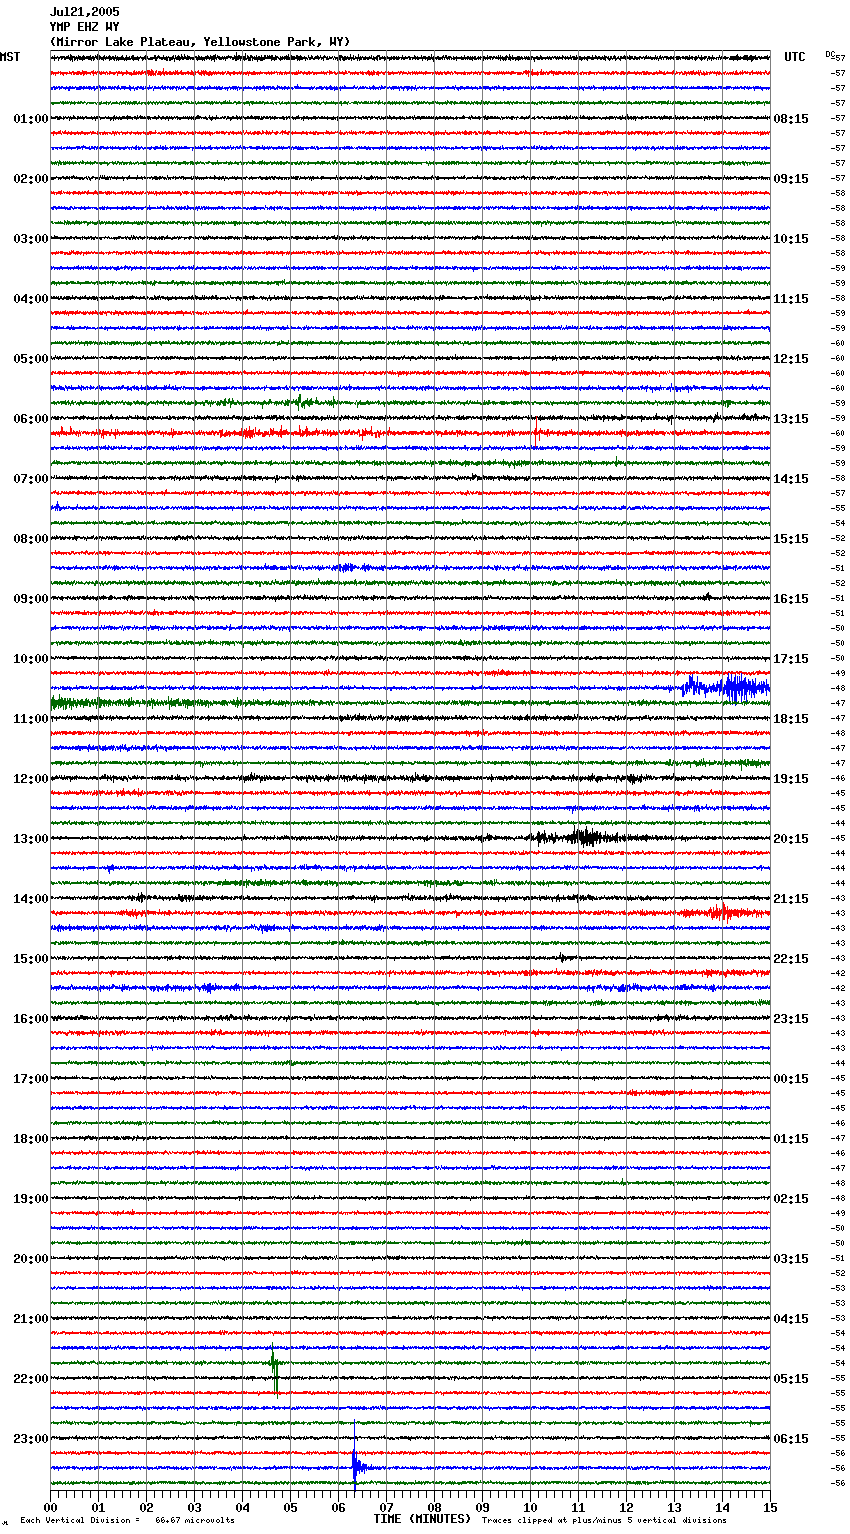This screenshot has height=1534, width=850.
Task: Click the MST axis header
Action: (x=10, y=57)
